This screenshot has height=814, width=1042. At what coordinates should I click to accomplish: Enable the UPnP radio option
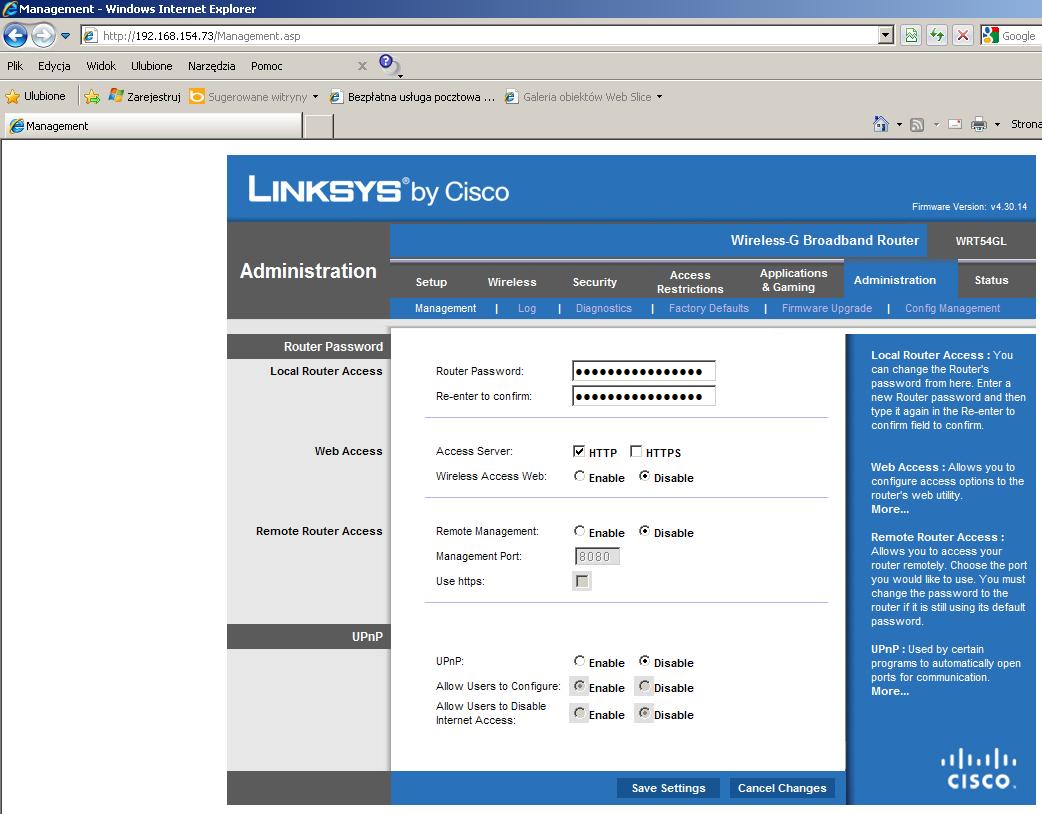click(579, 662)
